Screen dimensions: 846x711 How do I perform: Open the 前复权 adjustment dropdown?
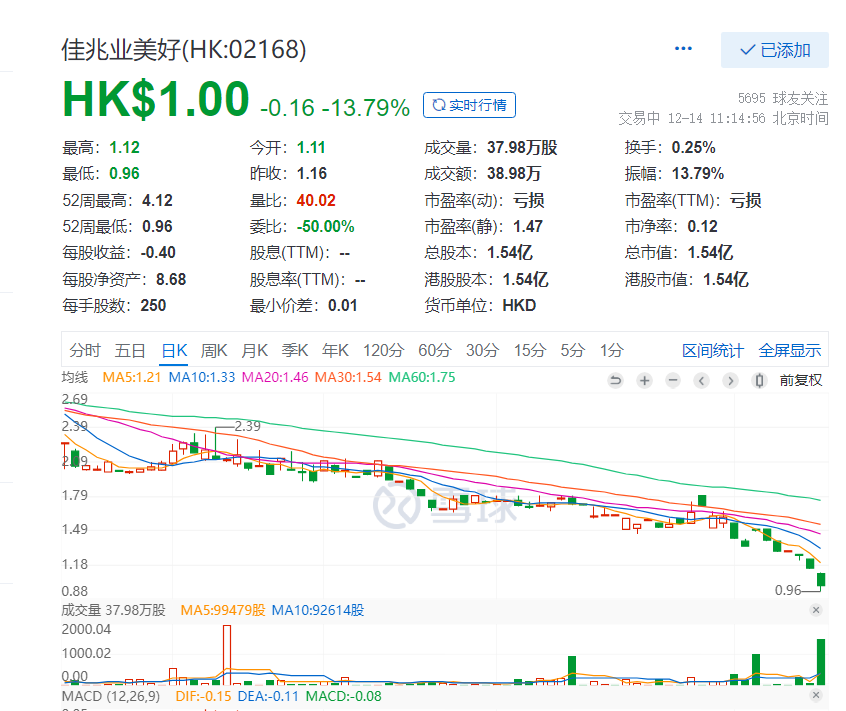(x=801, y=381)
